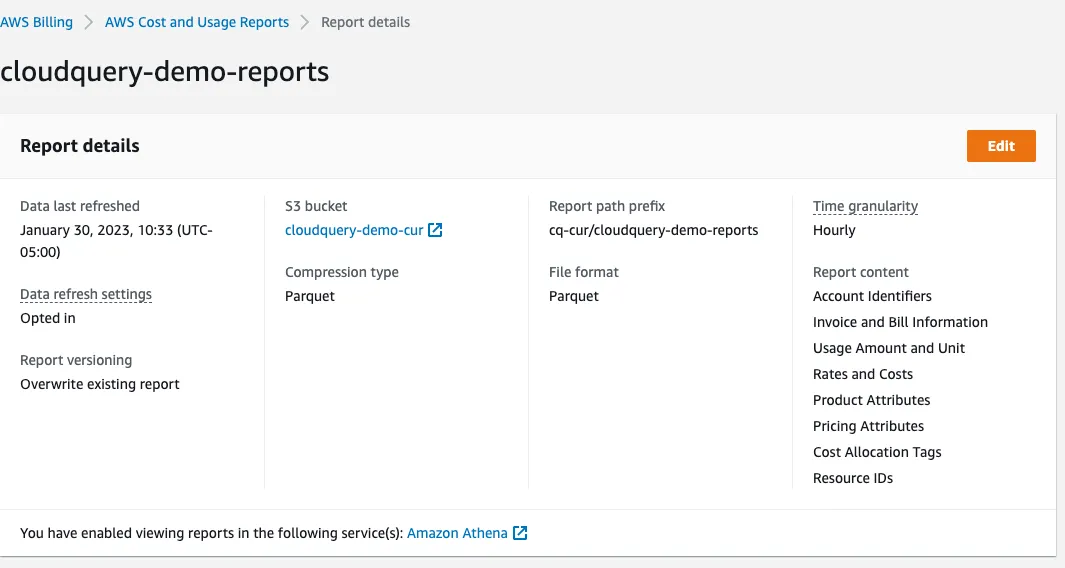
Task: Click external link icon beside Amazon Athena
Action: click(x=520, y=533)
